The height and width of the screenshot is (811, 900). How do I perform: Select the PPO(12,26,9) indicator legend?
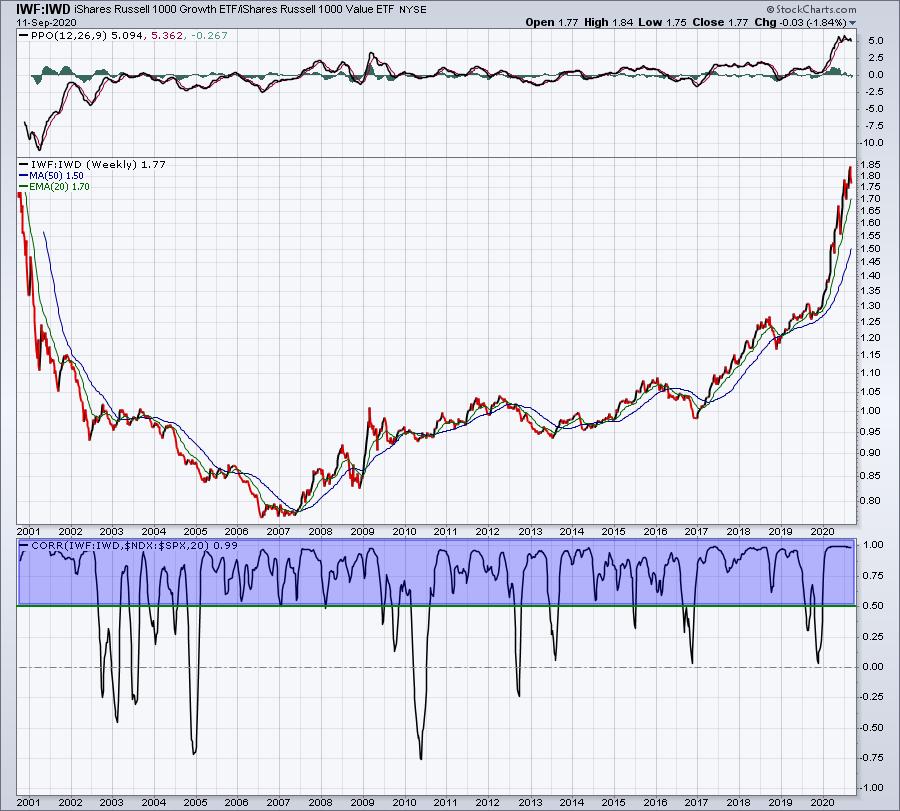69,36
